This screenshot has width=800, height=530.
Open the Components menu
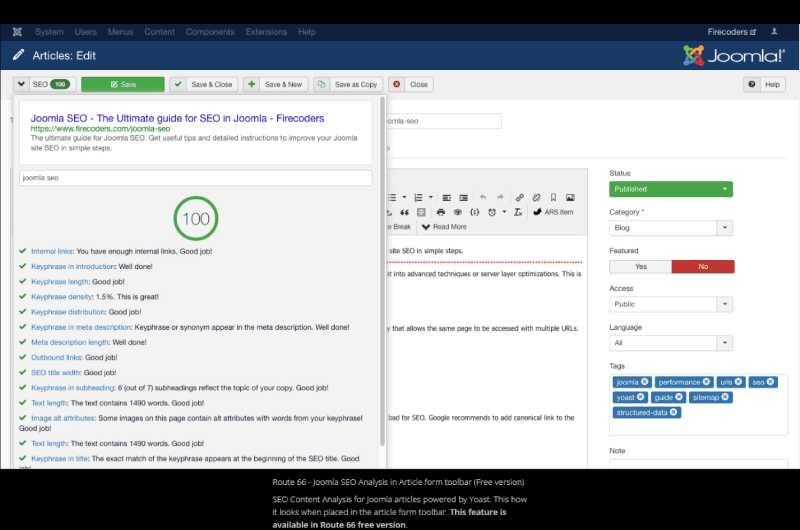click(210, 32)
